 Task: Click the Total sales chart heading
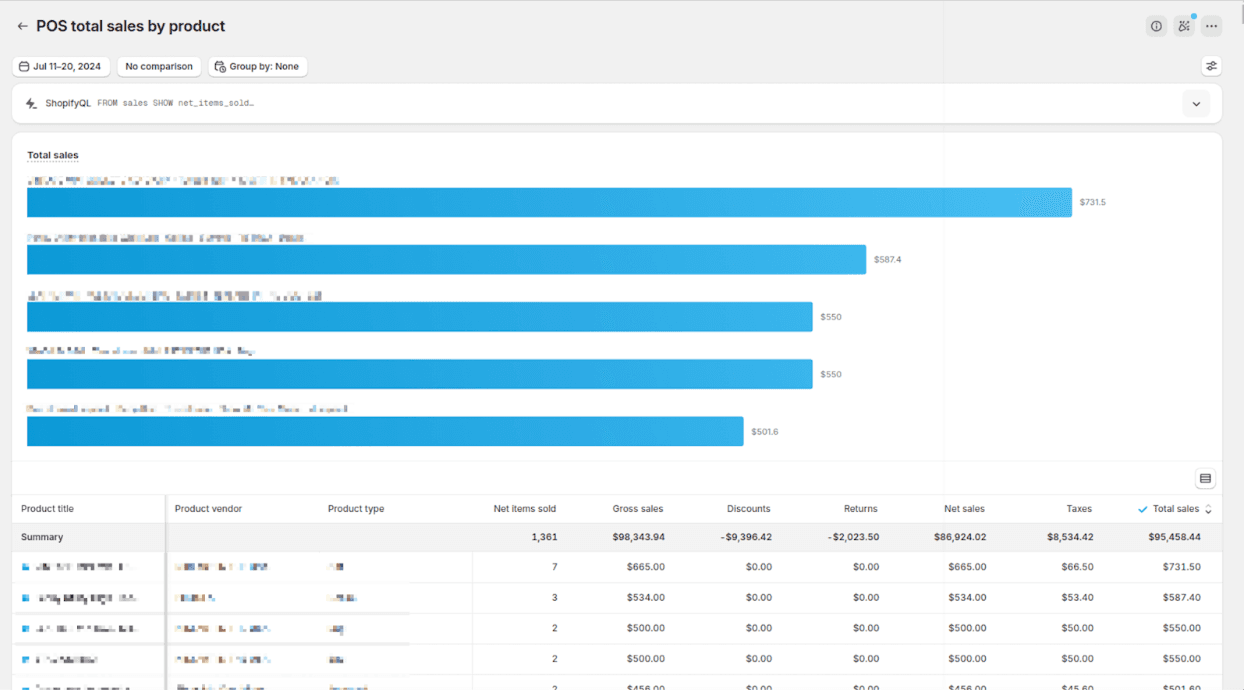tap(52, 155)
